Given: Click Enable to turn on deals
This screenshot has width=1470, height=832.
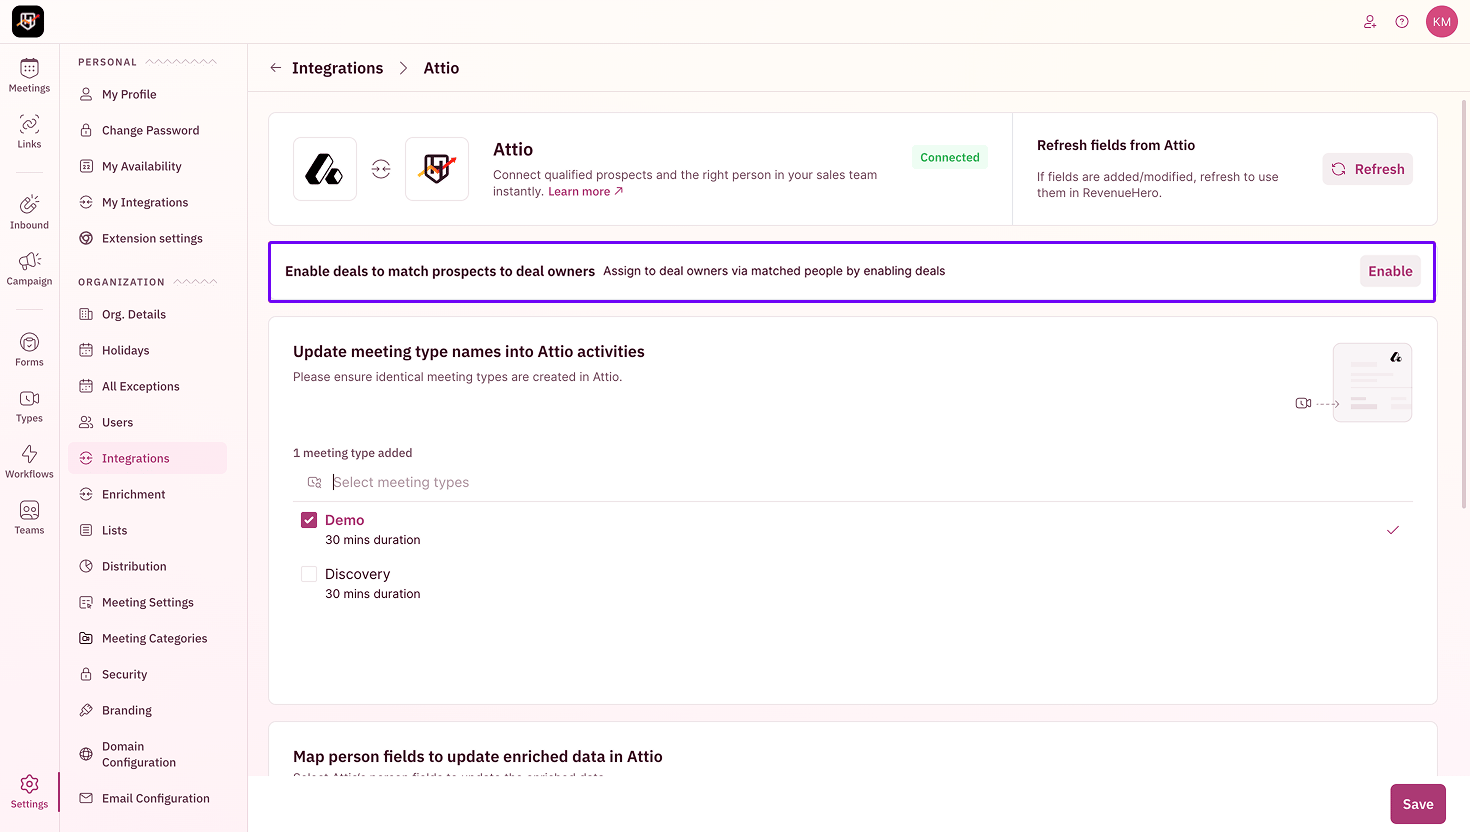Looking at the screenshot, I should click(1390, 271).
